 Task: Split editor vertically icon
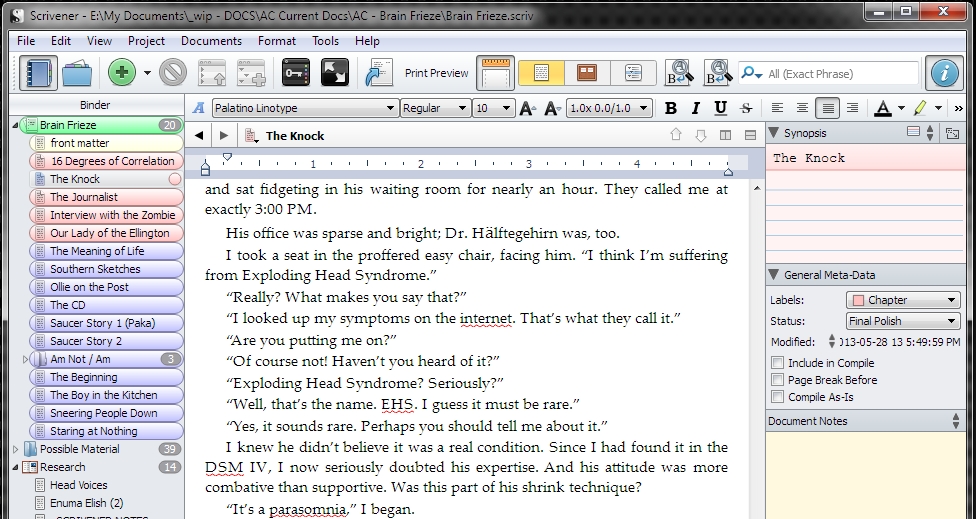coord(725,135)
